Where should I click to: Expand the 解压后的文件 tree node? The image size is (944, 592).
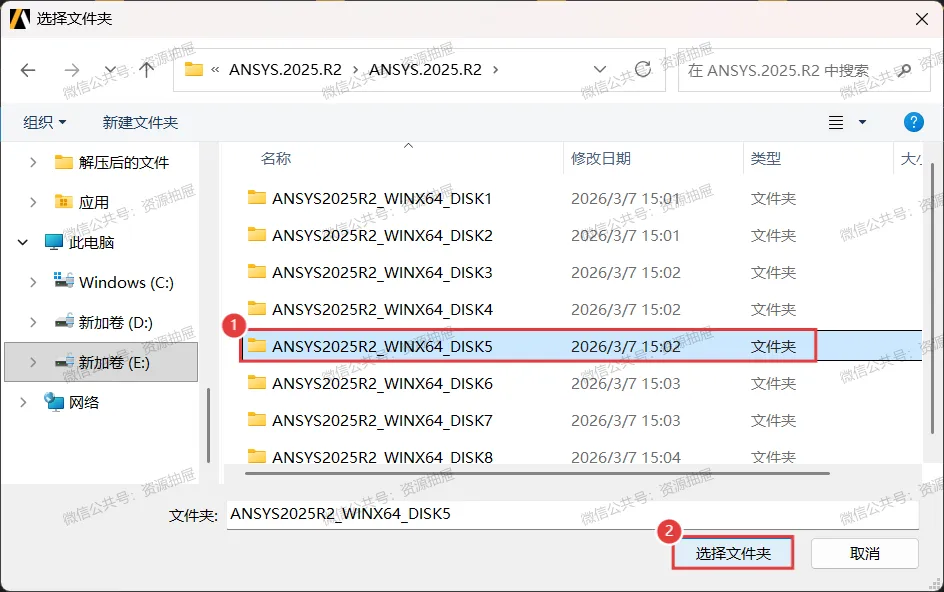[x=33, y=162]
